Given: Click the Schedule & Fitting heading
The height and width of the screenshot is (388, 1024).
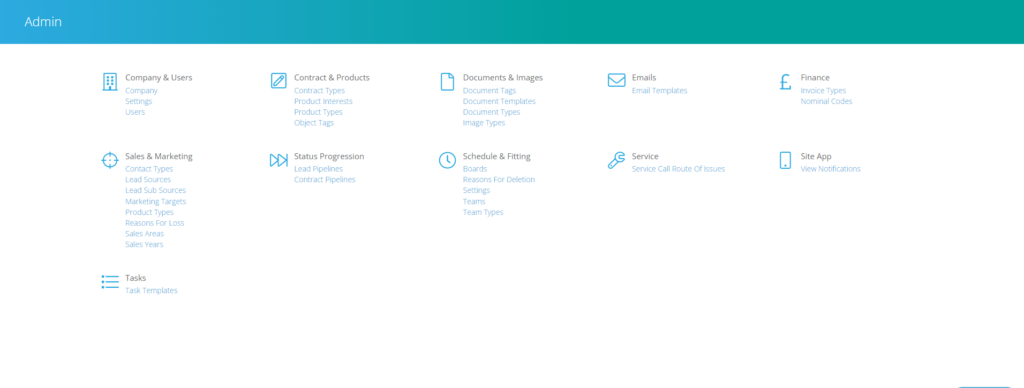Looking at the screenshot, I should [496, 156].
